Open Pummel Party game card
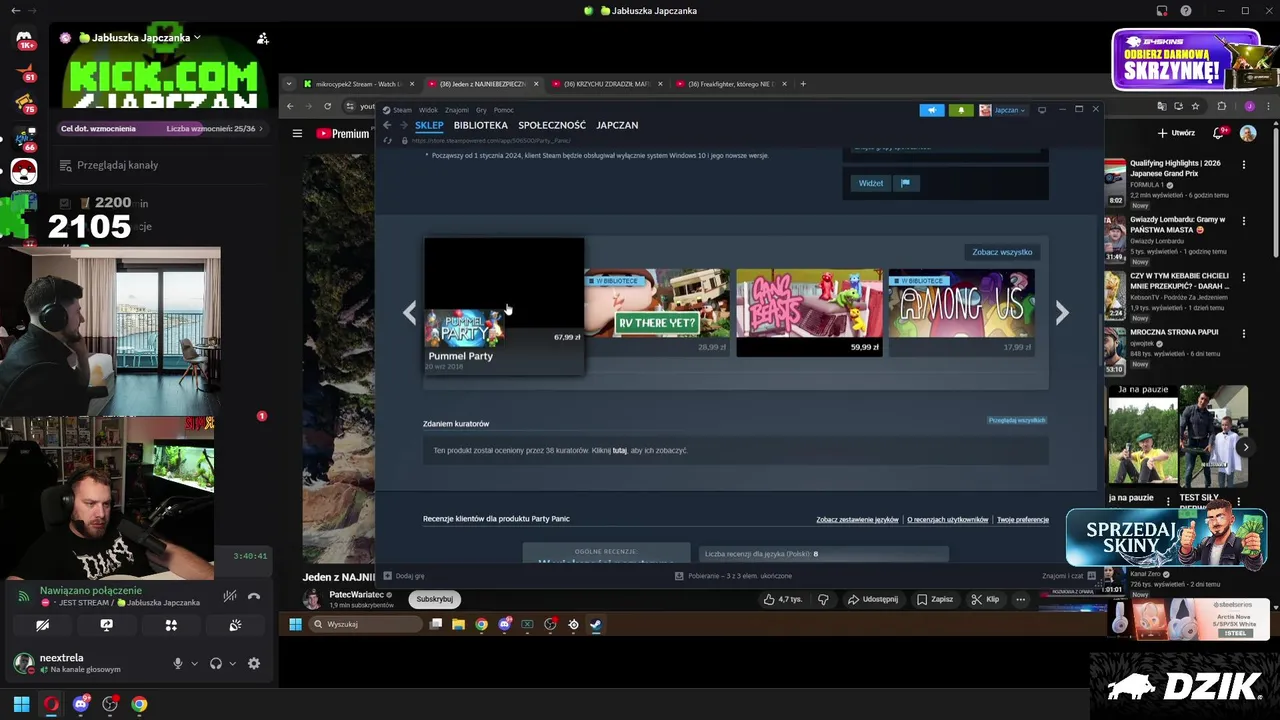The height and width of the screenshot is (720, 1280). click(x=504, y=306)
